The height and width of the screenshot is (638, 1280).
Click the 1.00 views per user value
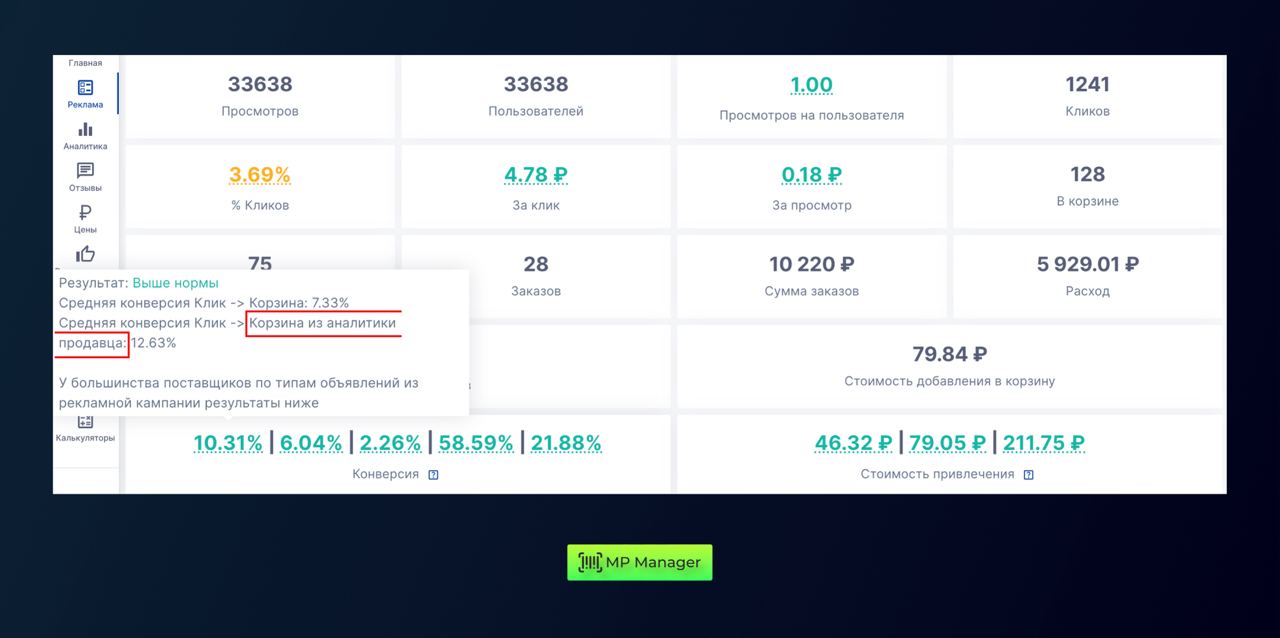pos(811,85)
